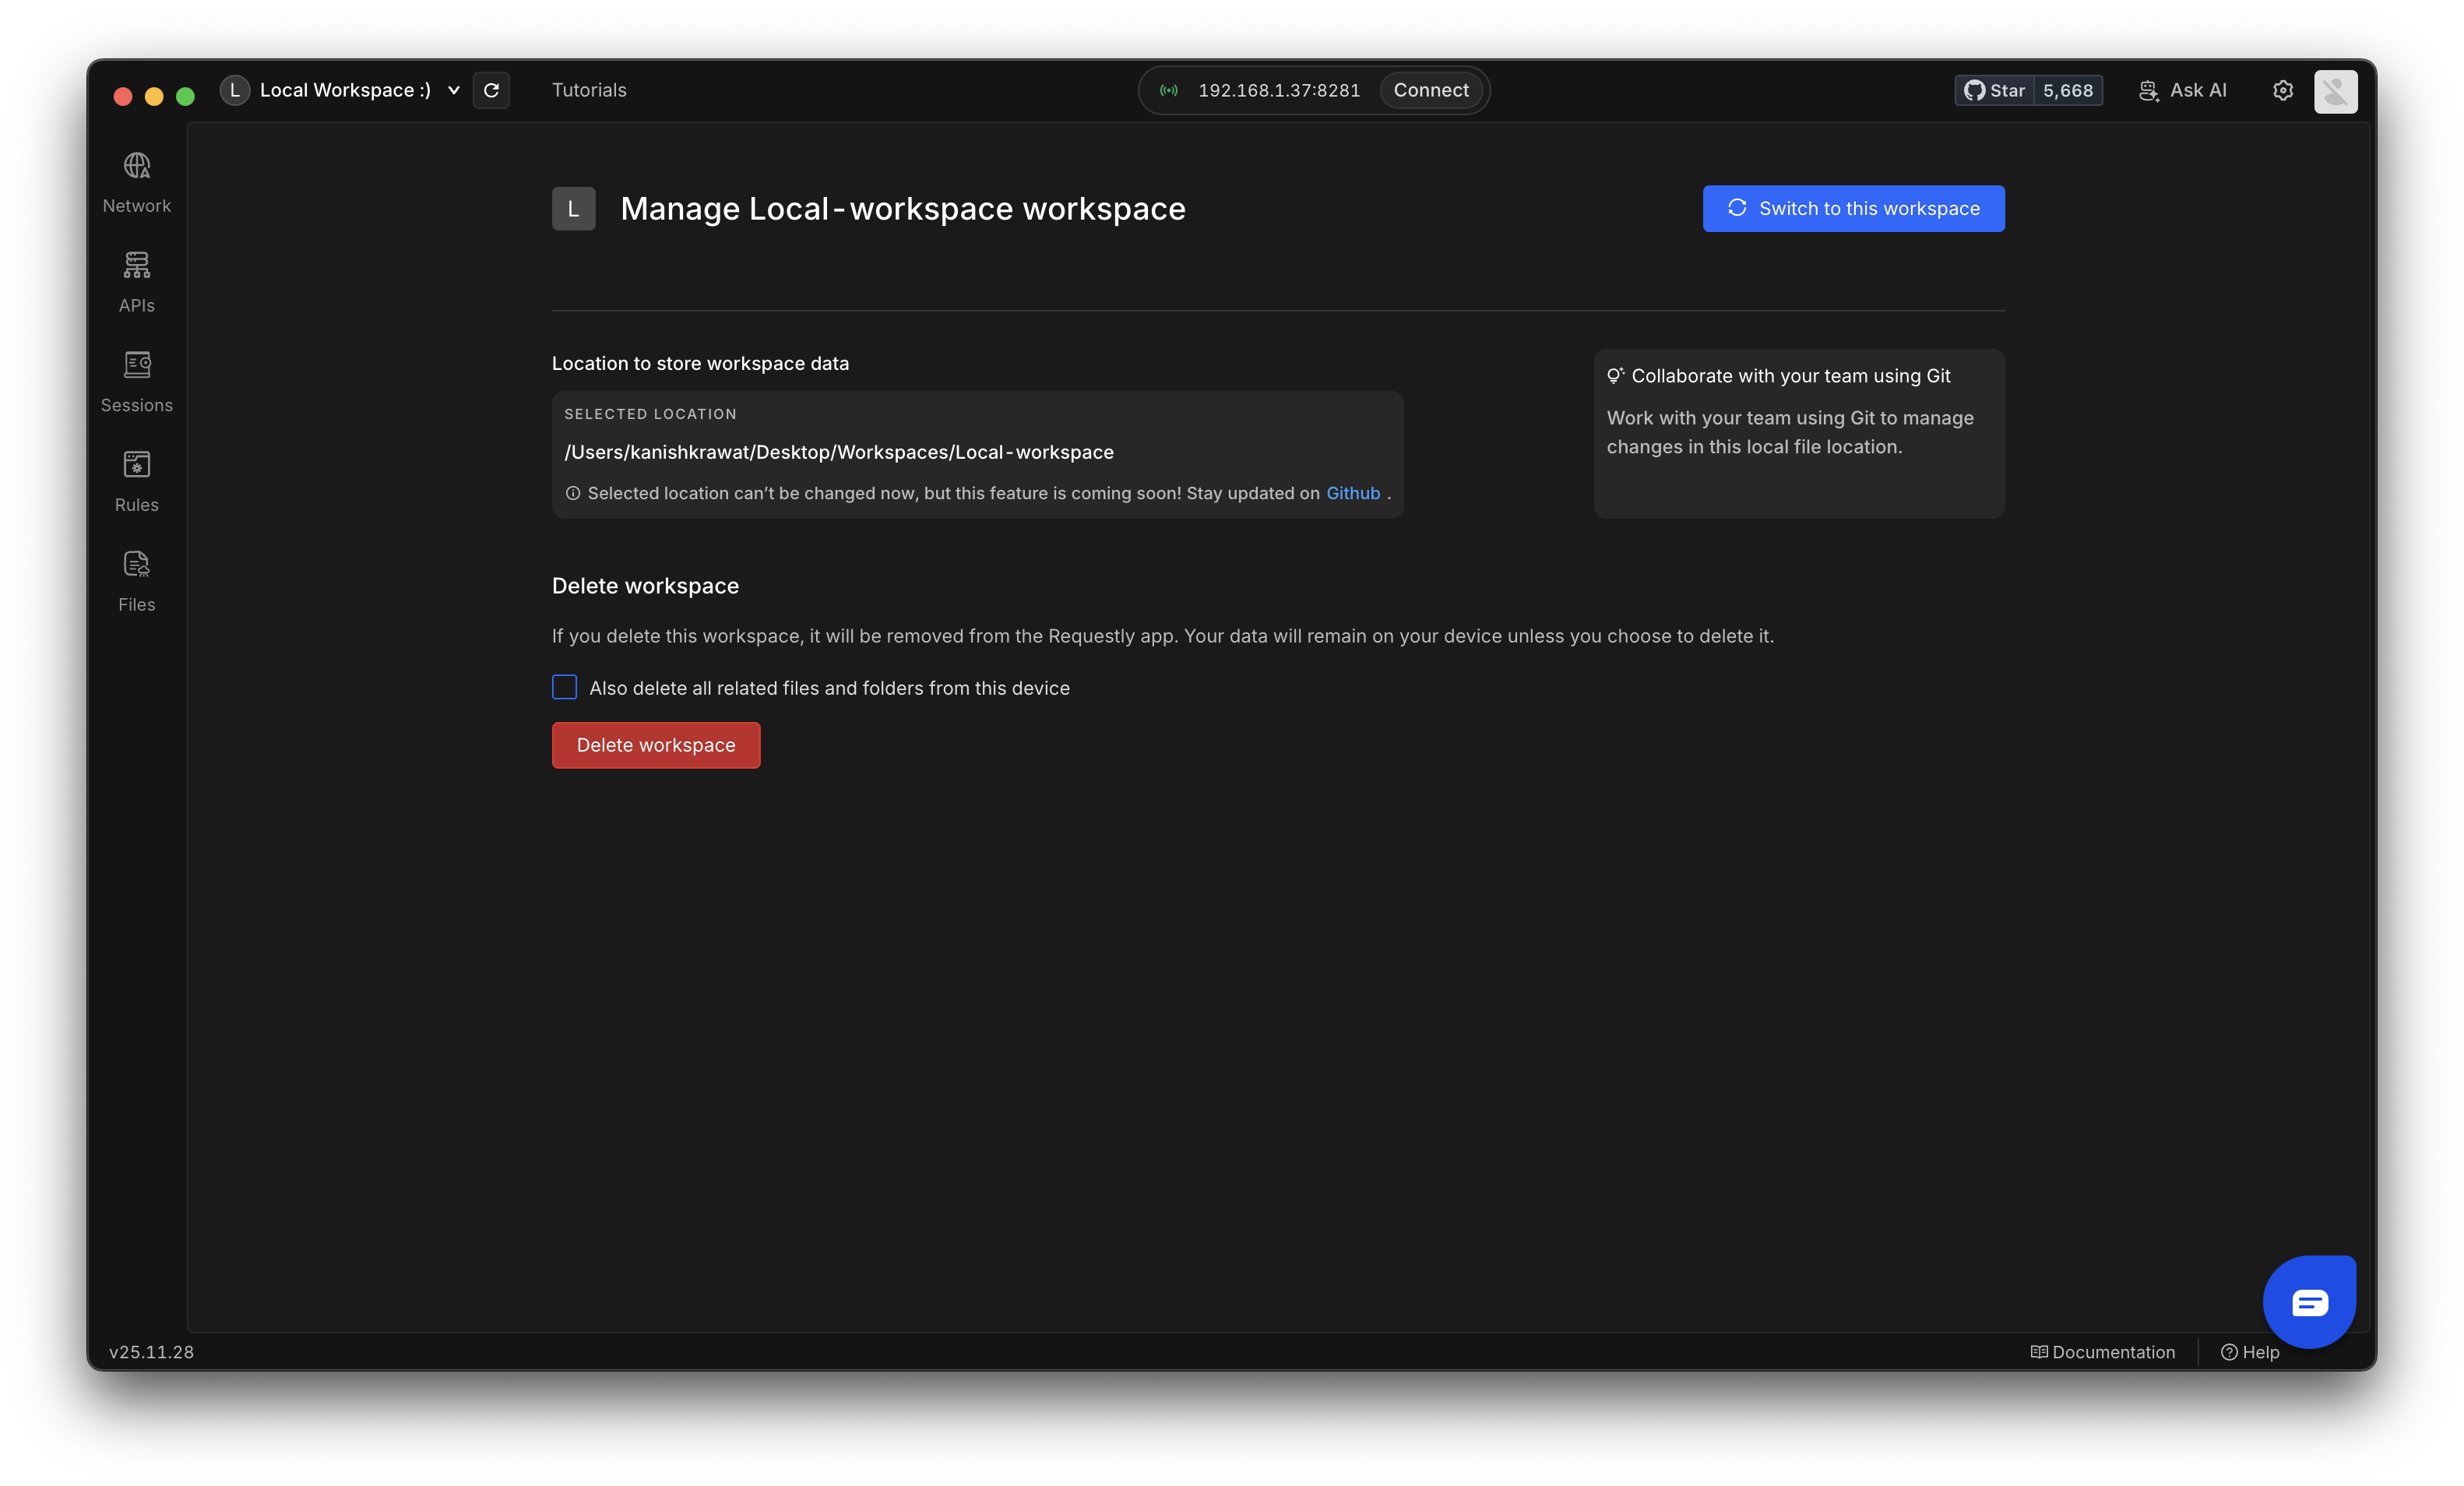The width and height of the screenshot is (2464, 1486).
Task: Select the APIs section in sidebar
Action: click(x=136, y=283)
